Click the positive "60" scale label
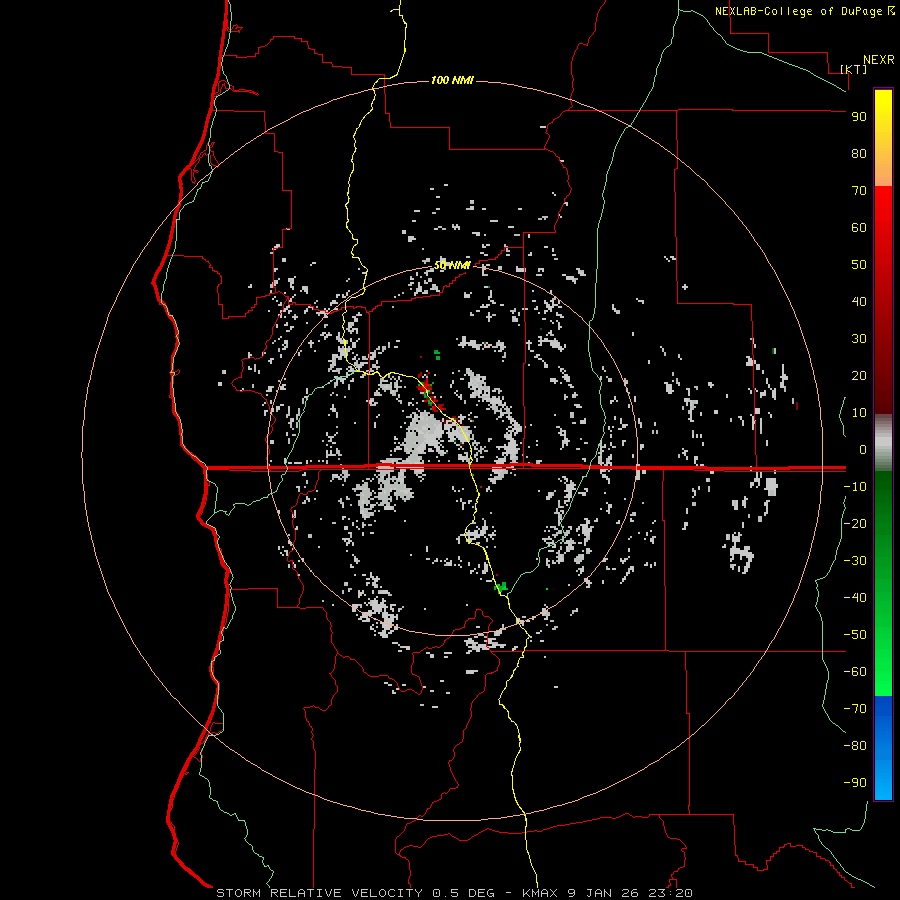 pyautogui.click(x=859, y=227)
